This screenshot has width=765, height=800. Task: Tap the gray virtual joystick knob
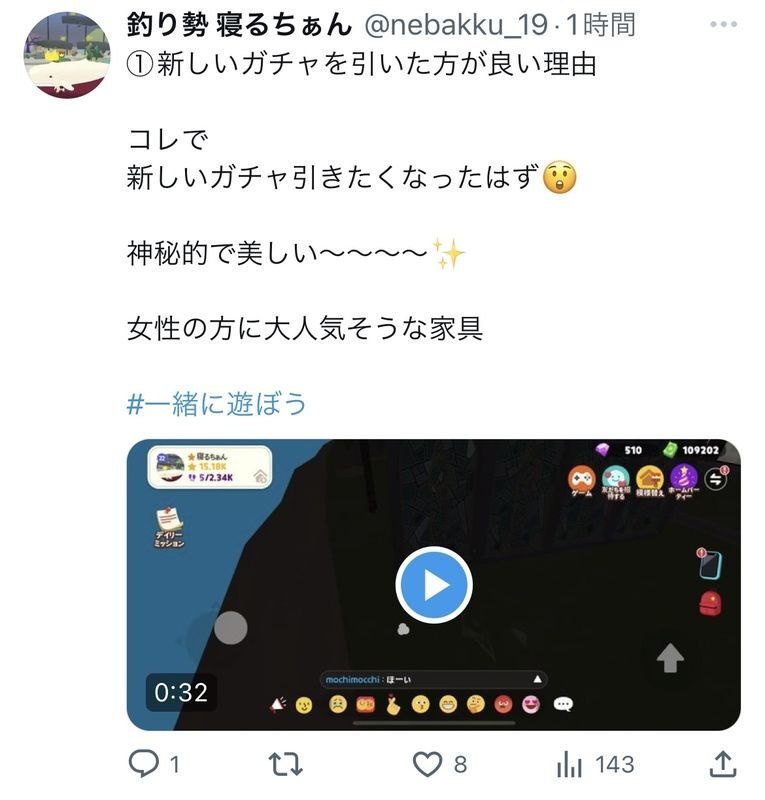click(x=231, y=628)
